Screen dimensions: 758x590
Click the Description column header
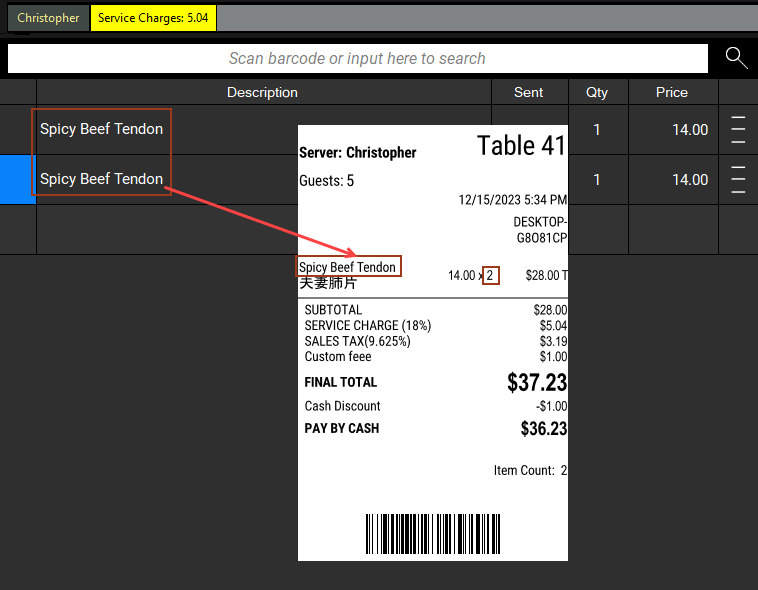262,92
